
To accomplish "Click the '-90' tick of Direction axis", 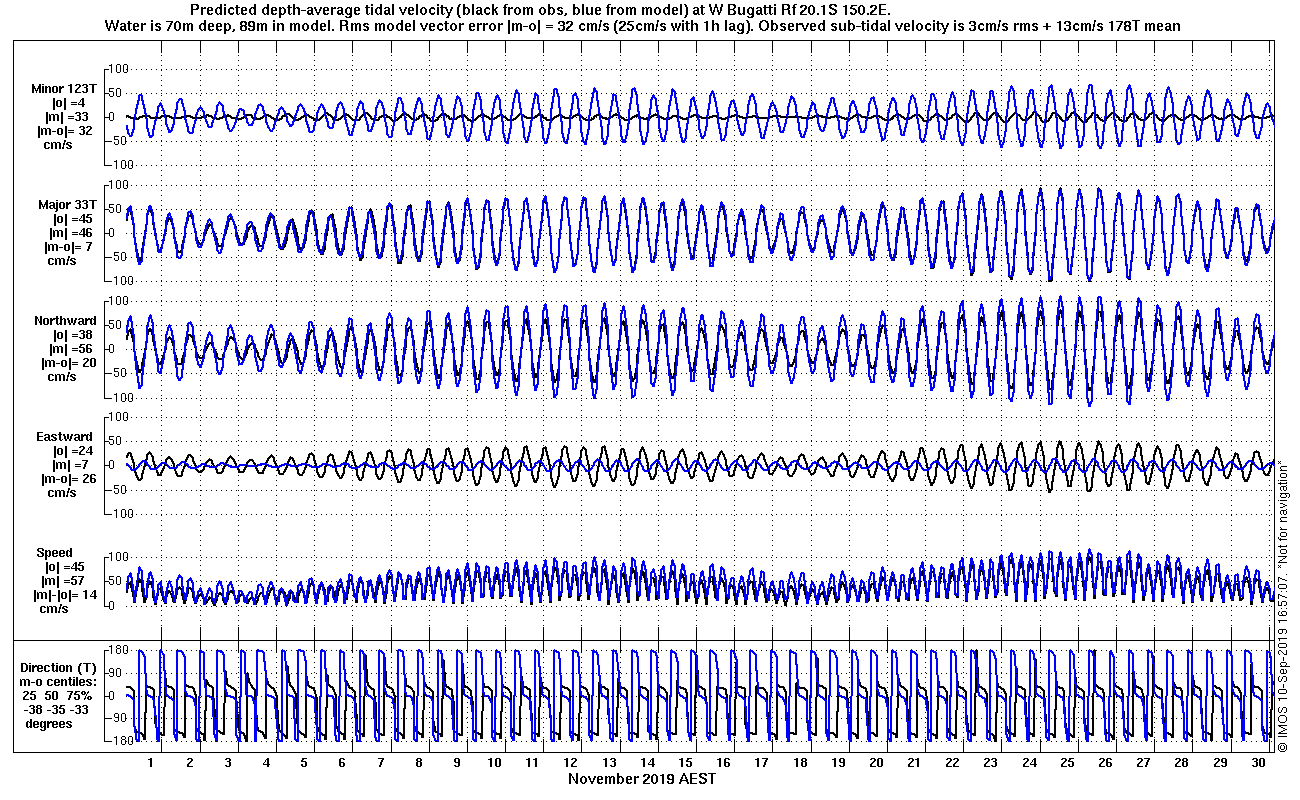I will pyautogui.click(x=120, y=718).
